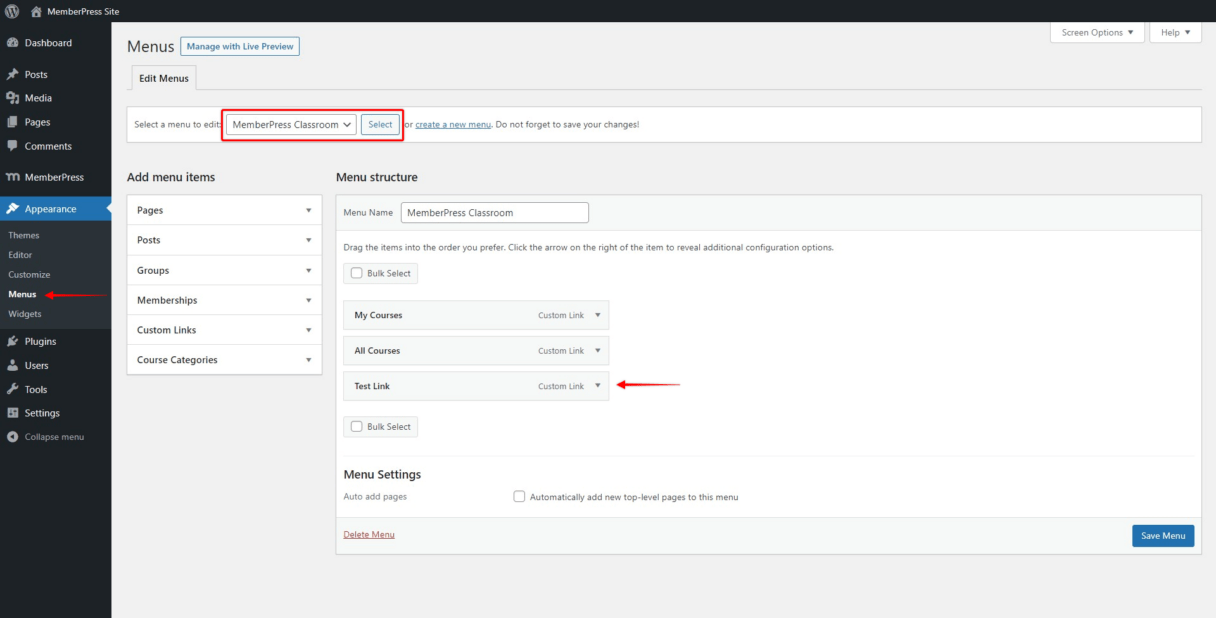Open the site home icon in admin bar
Viewport: 1216px width, 618px height.
[x=37, y=11]
